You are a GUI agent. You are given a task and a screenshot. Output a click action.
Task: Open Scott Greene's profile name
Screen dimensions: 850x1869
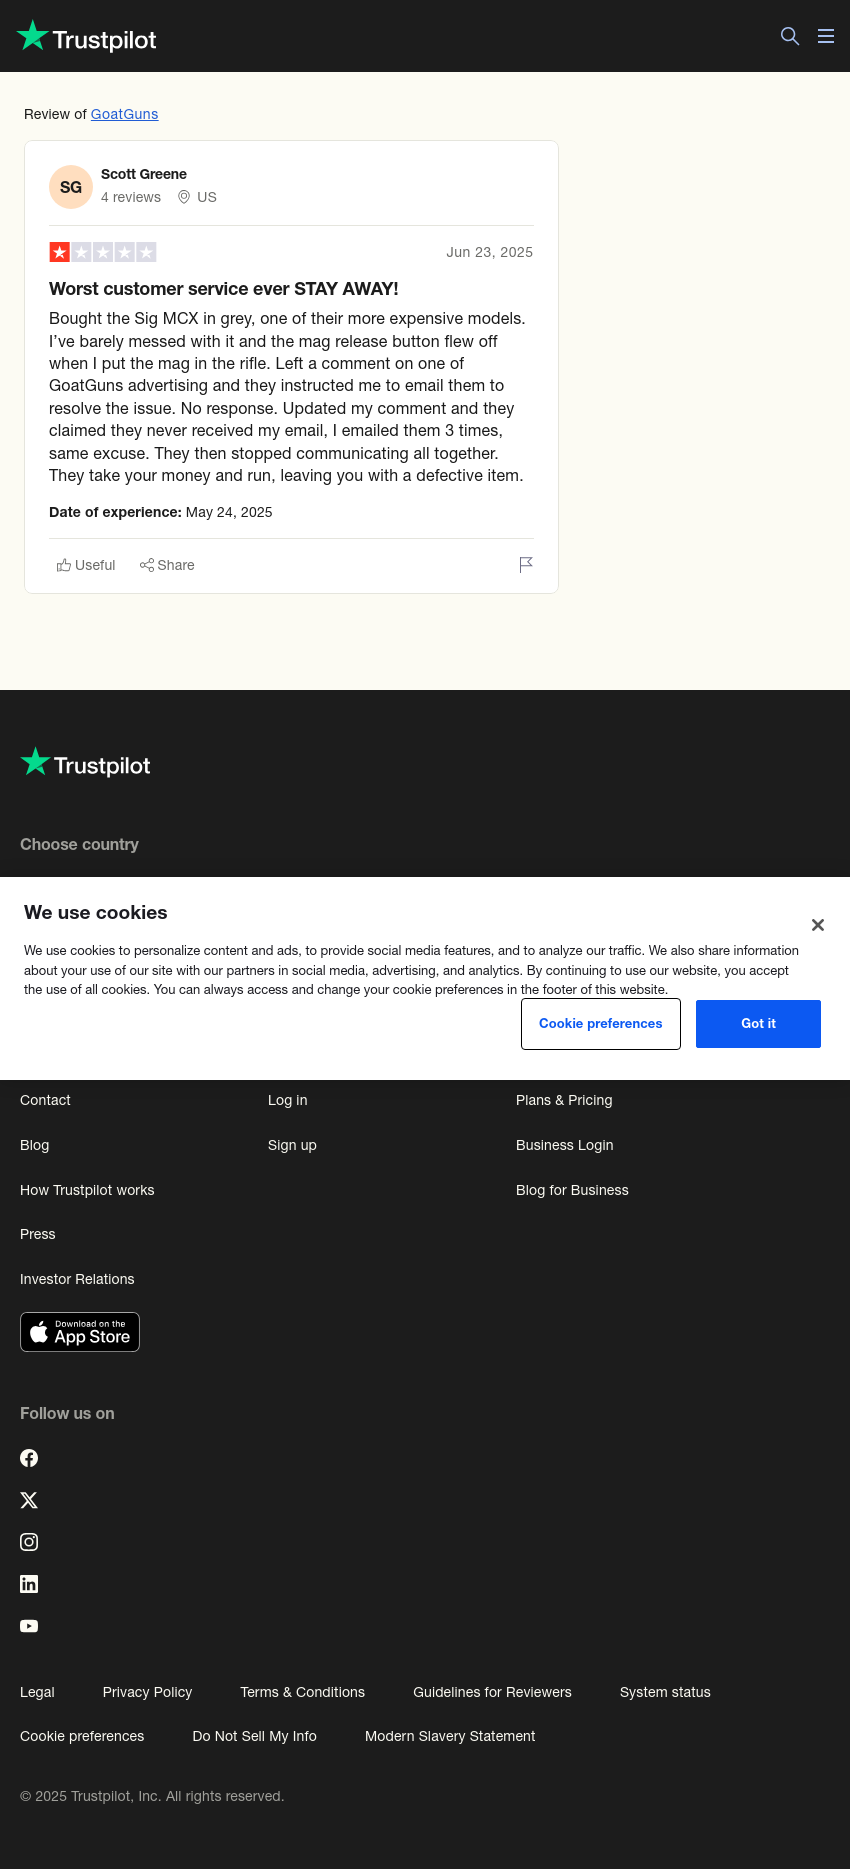[144, 174]
